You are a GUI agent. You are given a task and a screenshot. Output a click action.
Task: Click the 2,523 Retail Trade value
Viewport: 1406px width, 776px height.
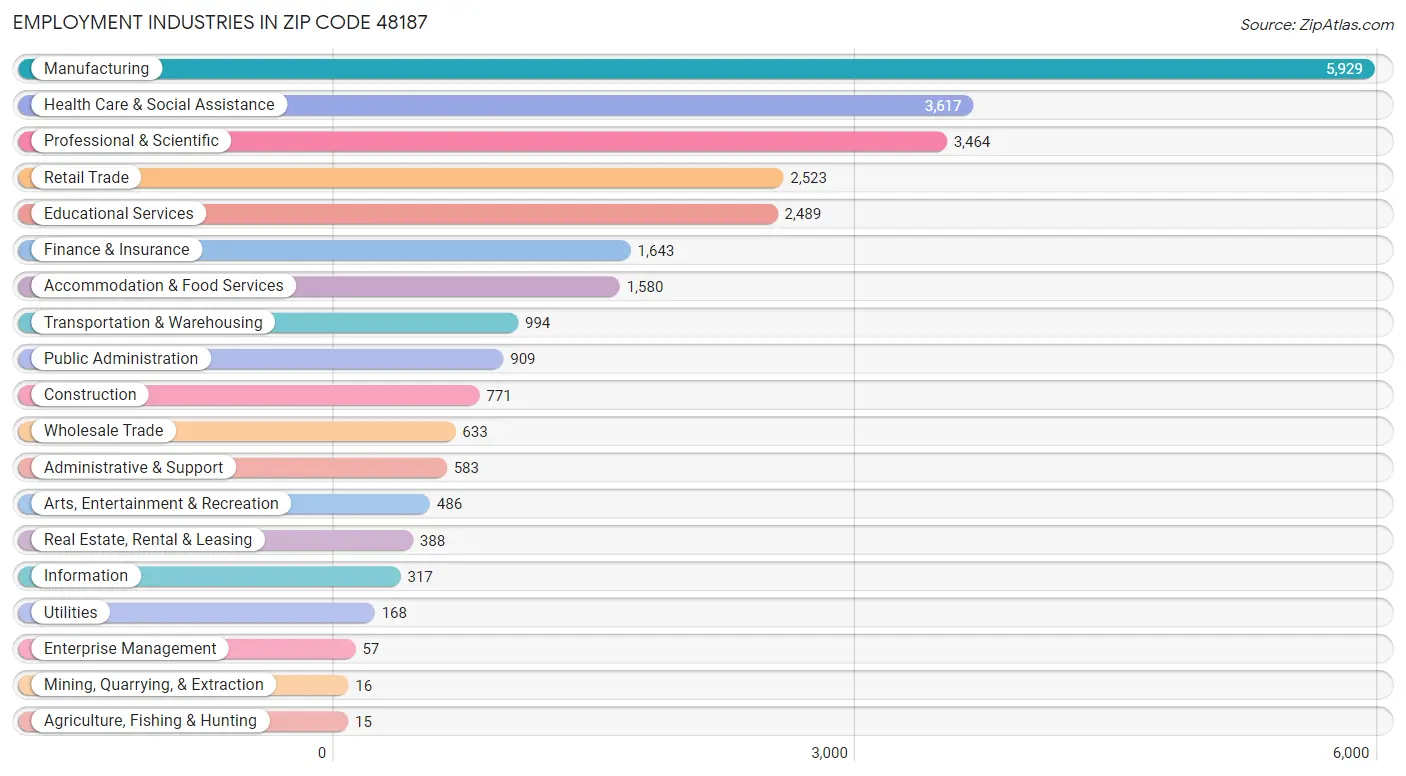808,178
